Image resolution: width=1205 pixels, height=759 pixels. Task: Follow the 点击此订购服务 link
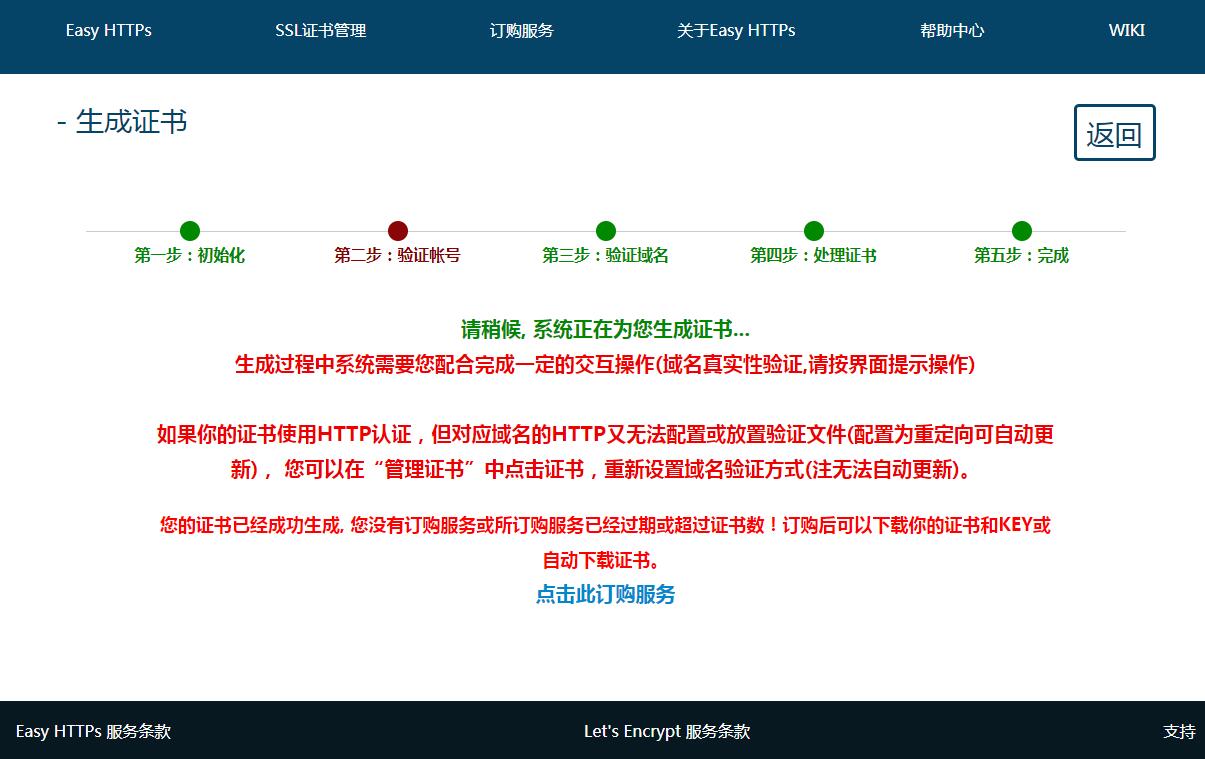[606, 594]
